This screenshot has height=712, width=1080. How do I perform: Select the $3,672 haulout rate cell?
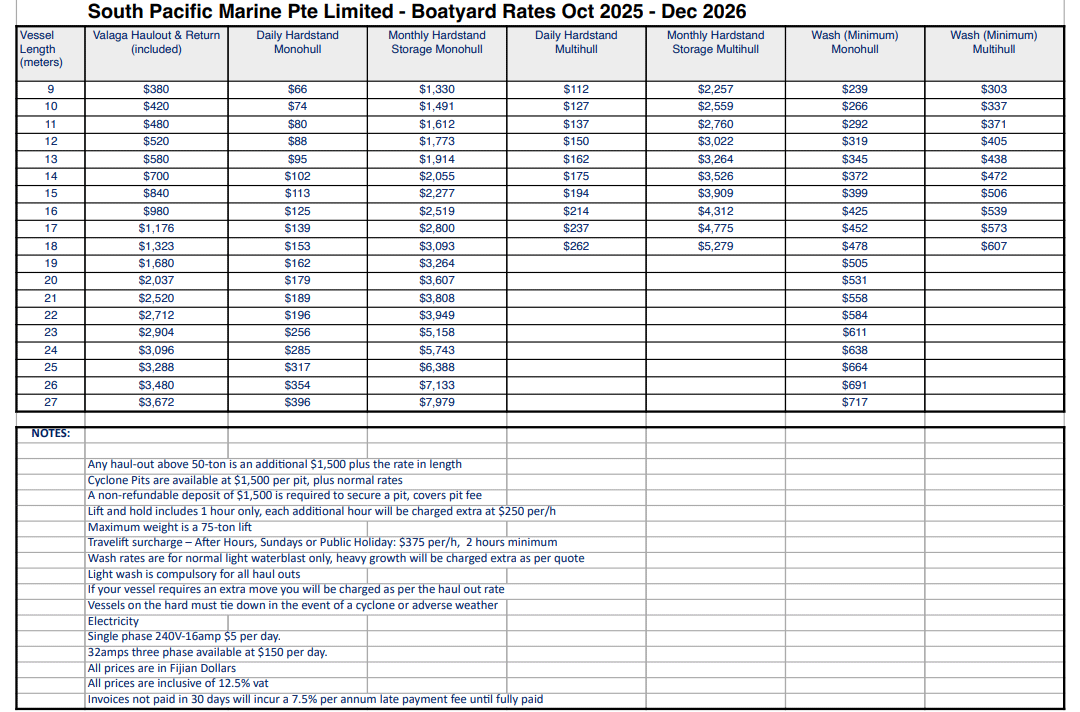click(x=156, y=402)
